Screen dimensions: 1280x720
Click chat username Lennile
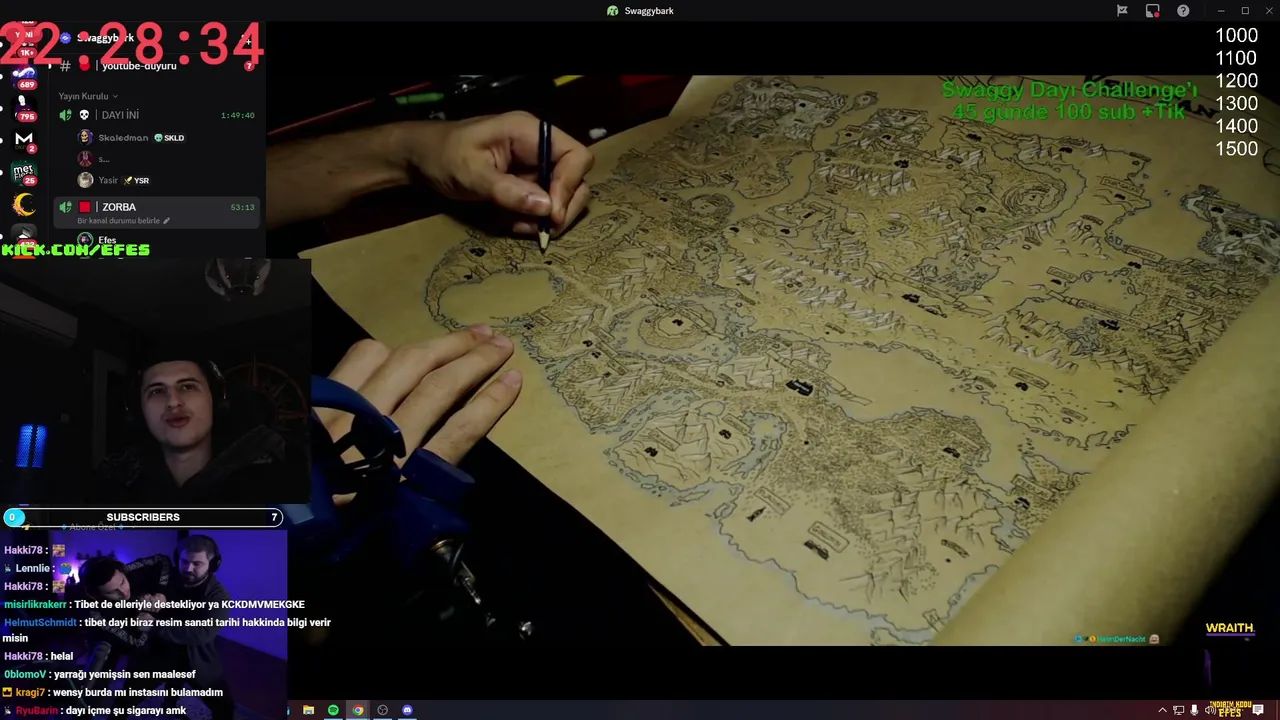pyautogui.click(x=33, y=568)
